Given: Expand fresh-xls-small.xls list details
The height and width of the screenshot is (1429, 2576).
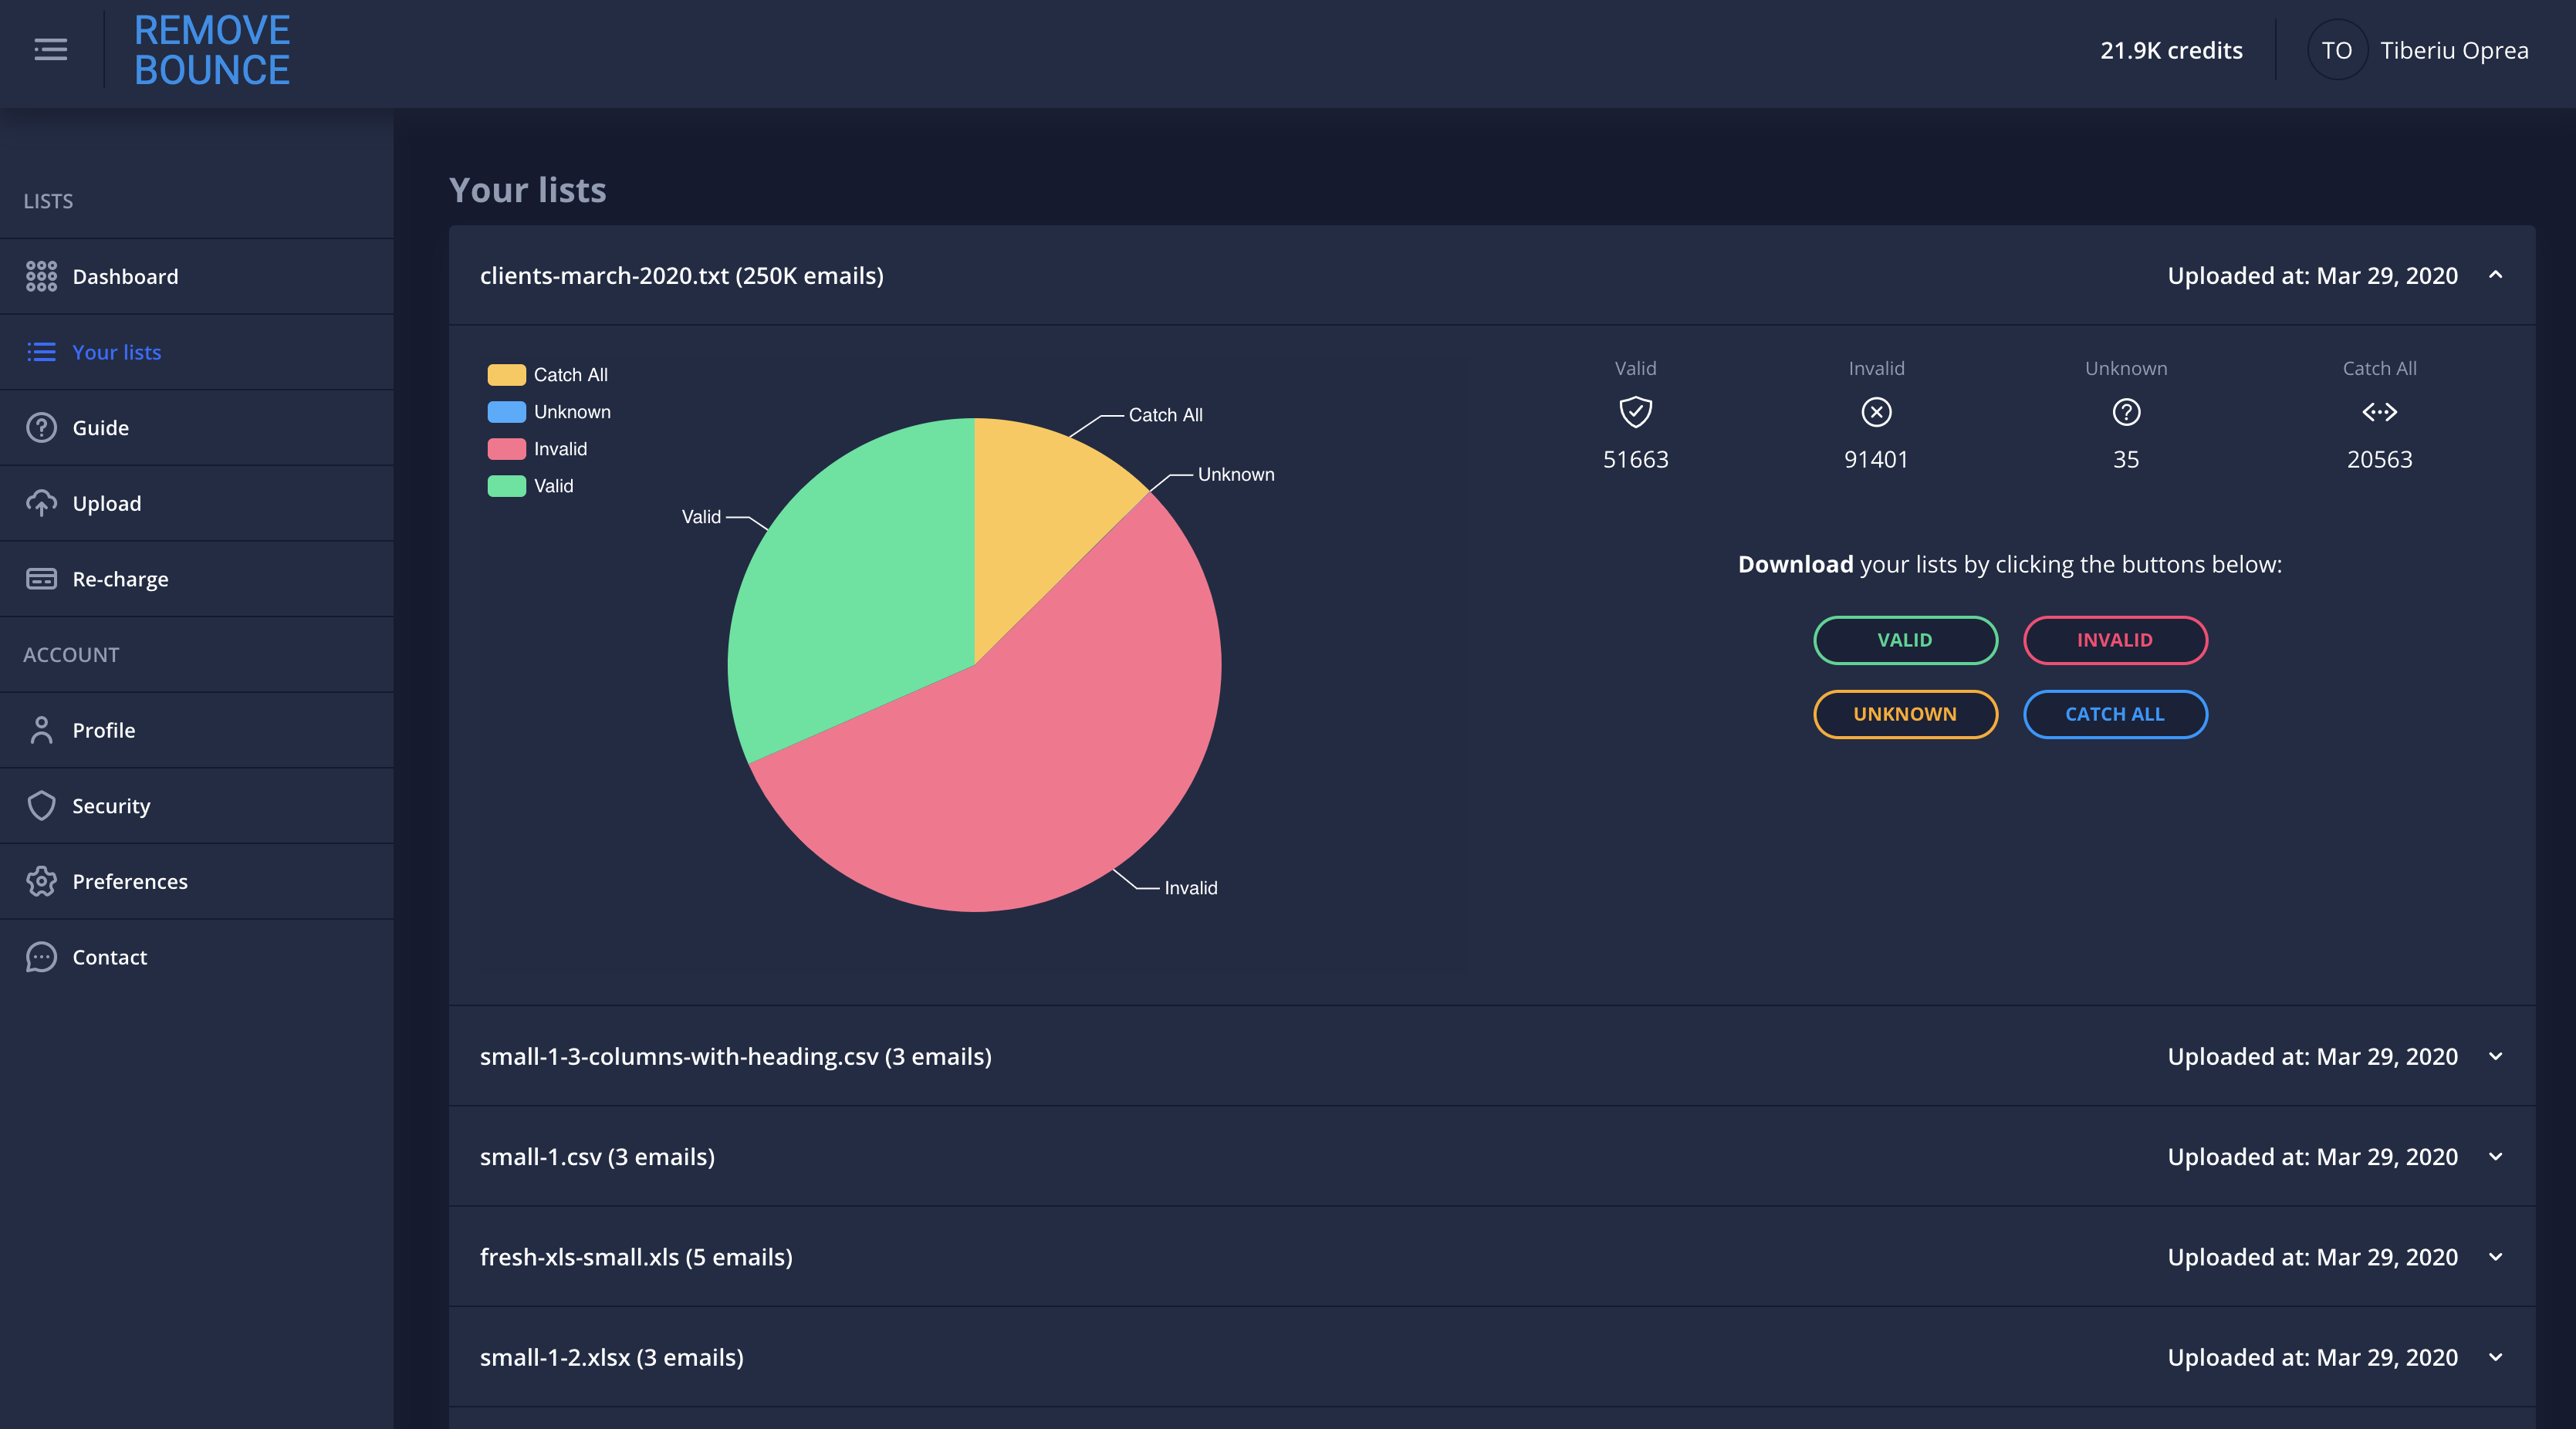Looking at the screenshot, I should point(2495,1257).
